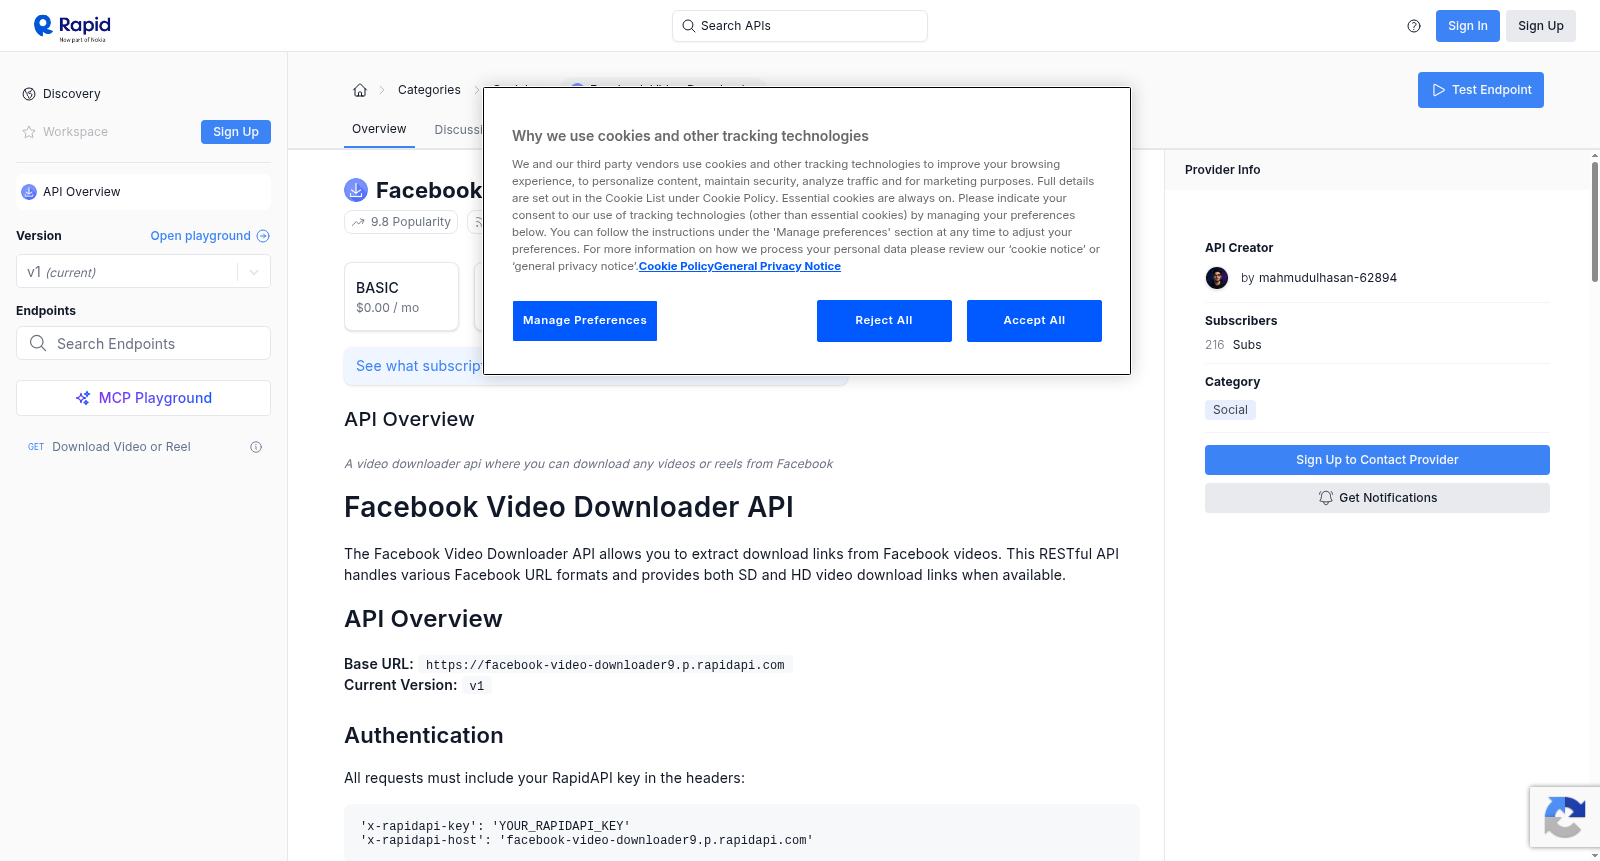
Task: Click the Rapid logo
Action: coord(72,27)
